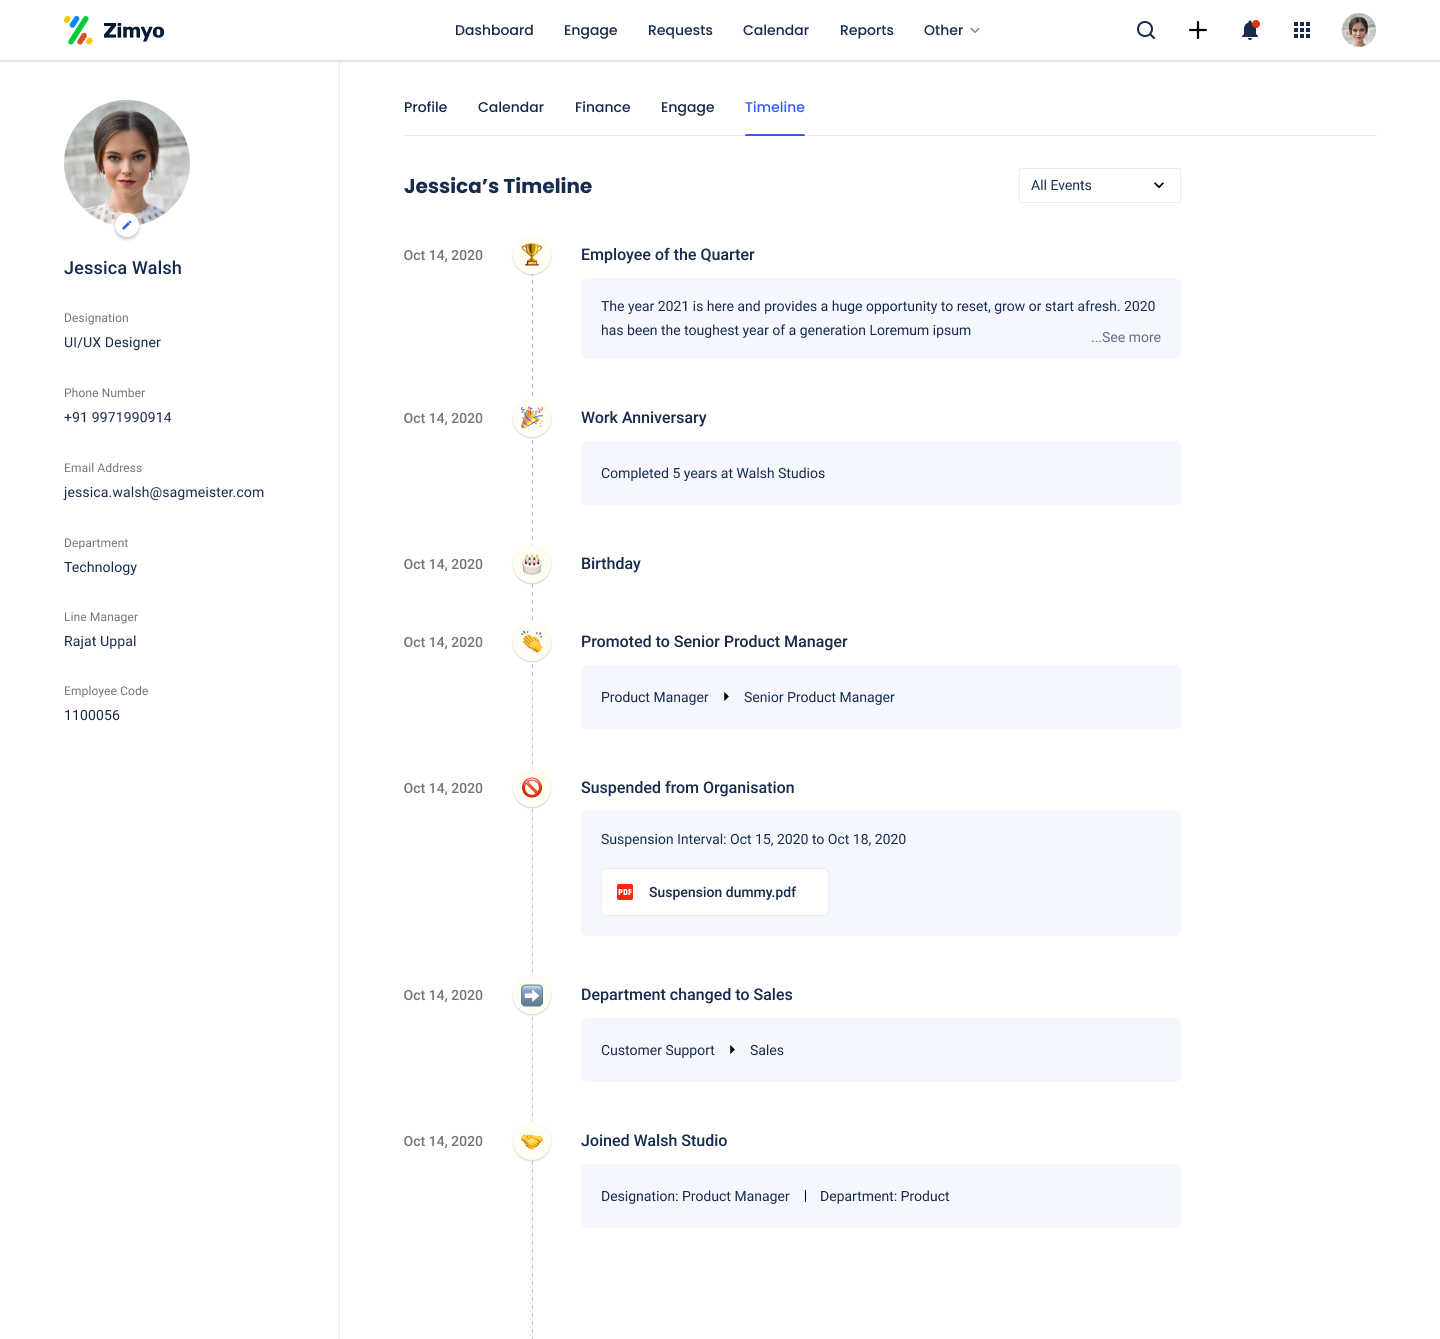
Task: Click the Birthday cake timeline icon
Action: (x=532, y=564)
